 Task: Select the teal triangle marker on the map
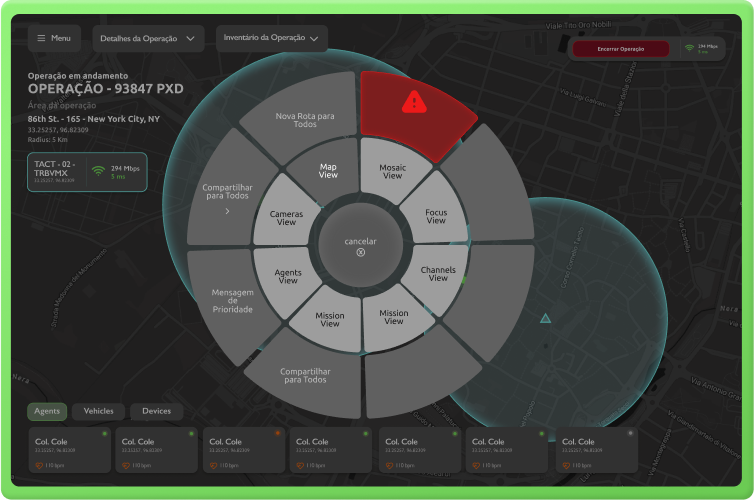(x=545, y=319)
